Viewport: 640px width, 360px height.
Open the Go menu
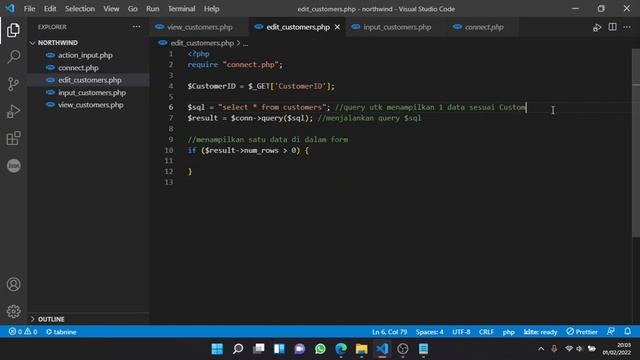pos(132,9)
